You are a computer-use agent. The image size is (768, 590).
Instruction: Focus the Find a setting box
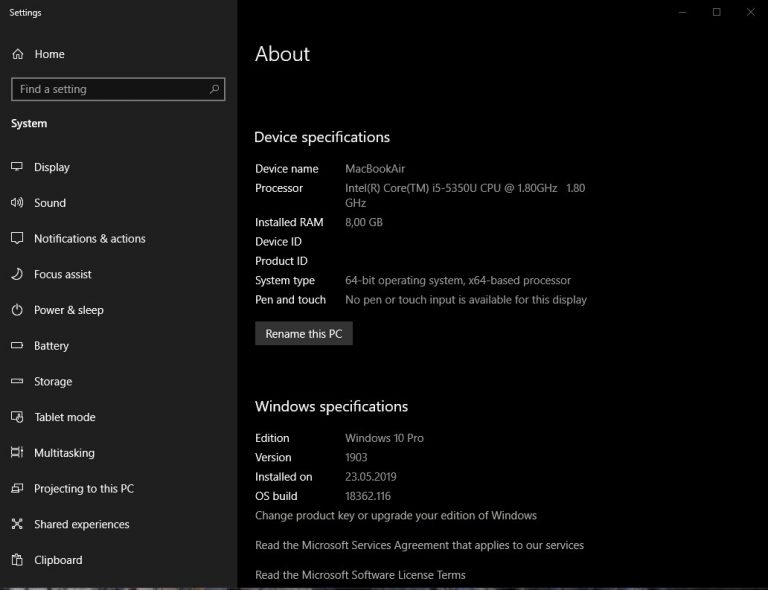click(x=118, y=89)
